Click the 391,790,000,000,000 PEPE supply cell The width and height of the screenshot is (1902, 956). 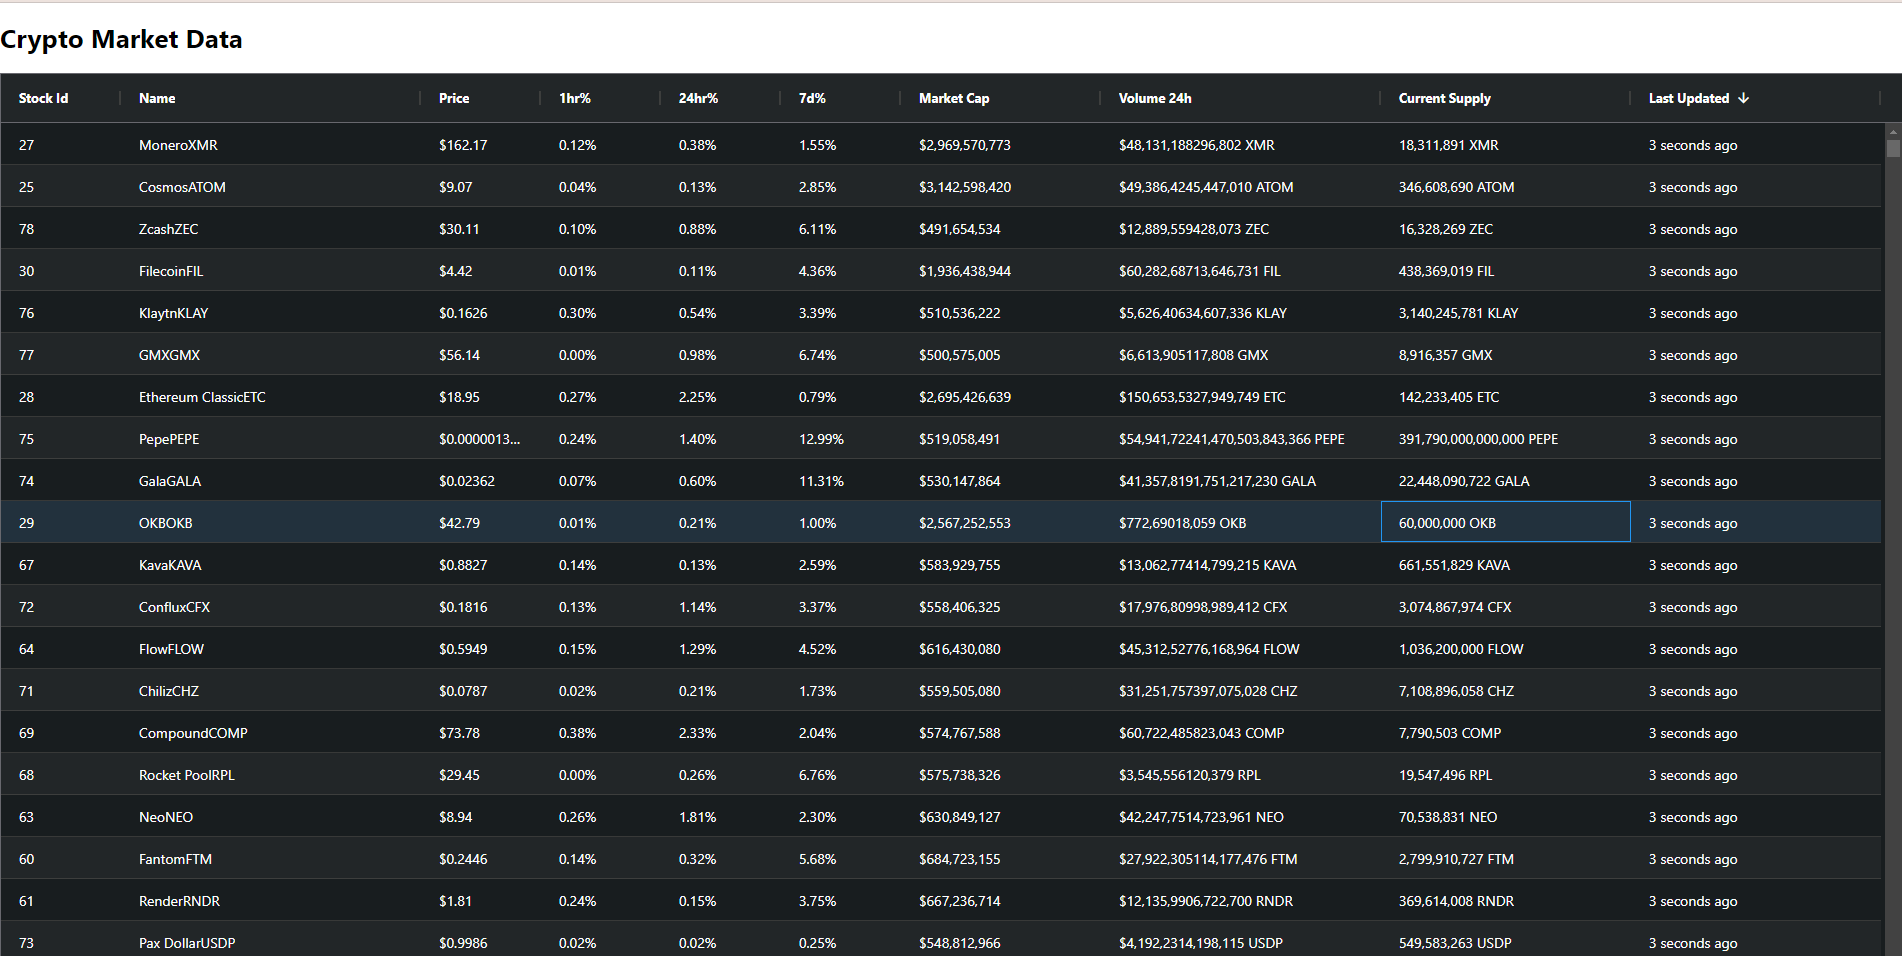[x=1506, y=439]
